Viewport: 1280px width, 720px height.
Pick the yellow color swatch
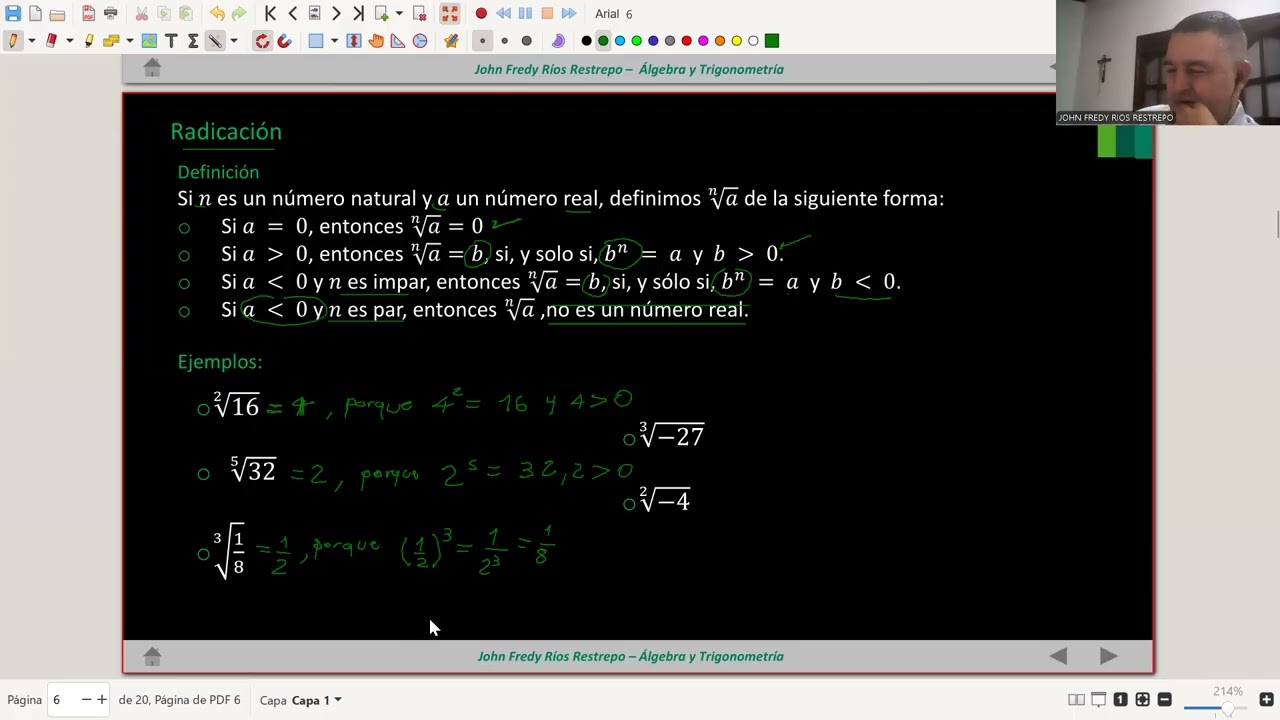[736, 41]
